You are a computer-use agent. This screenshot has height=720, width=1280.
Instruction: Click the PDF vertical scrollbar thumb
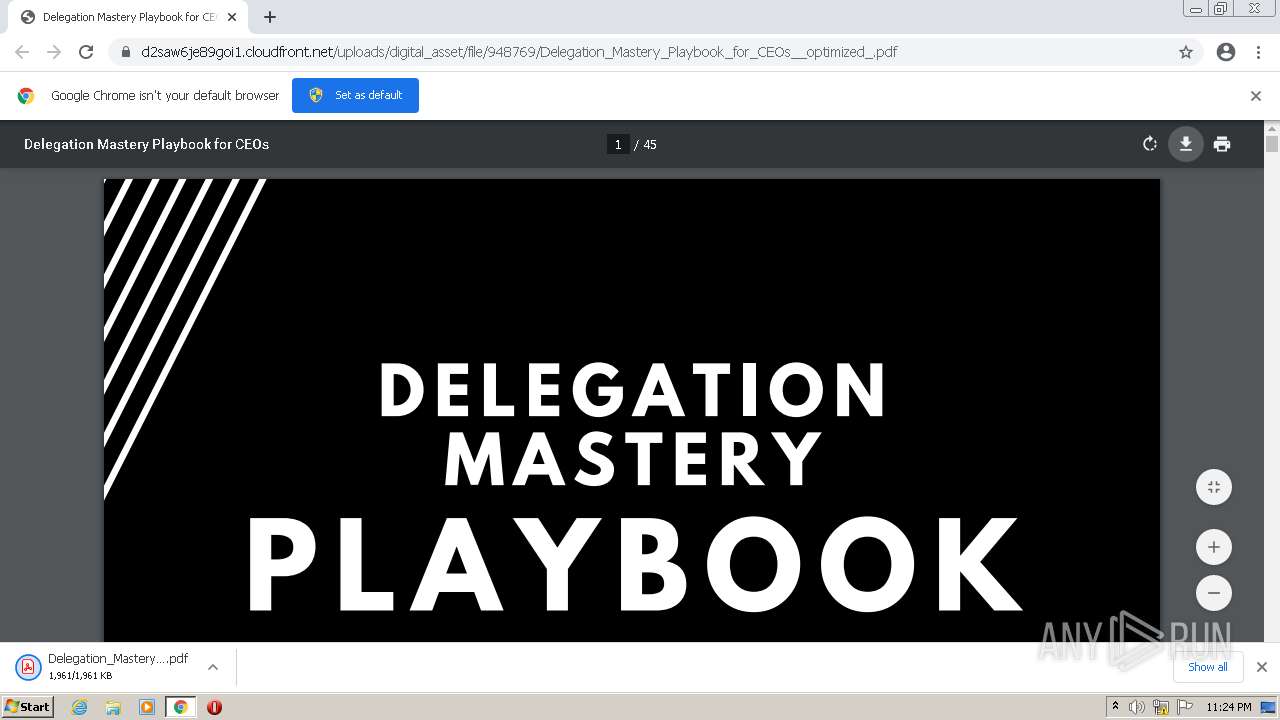coord(1272,143)
